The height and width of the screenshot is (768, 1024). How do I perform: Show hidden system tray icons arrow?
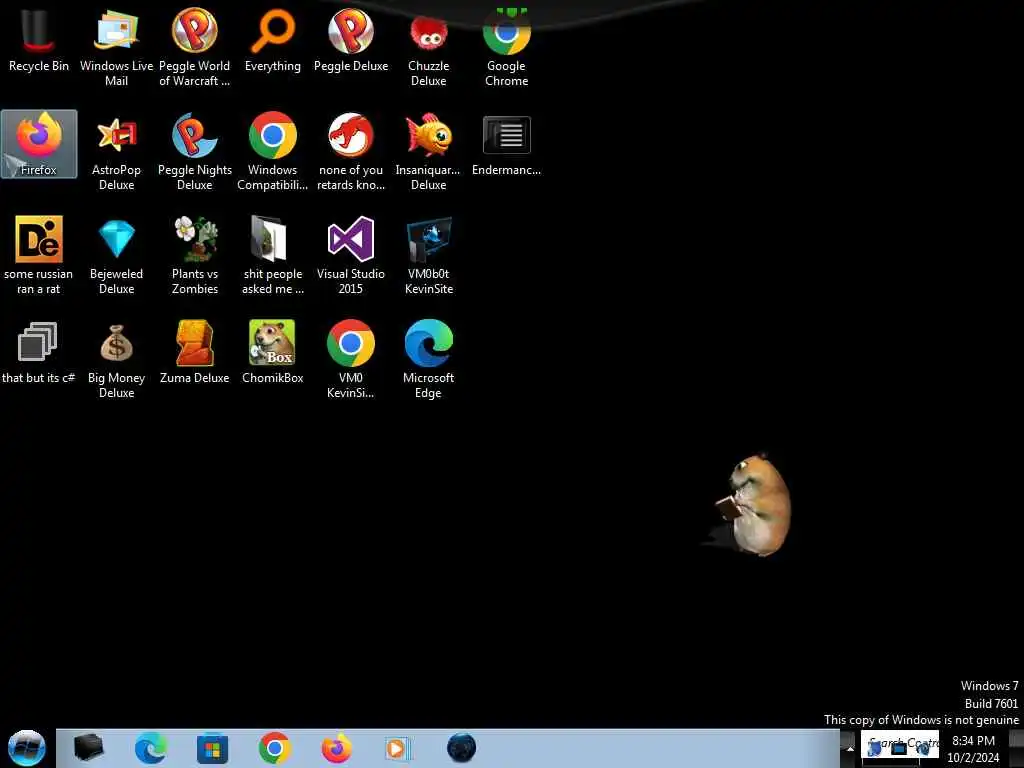[850, 748]
